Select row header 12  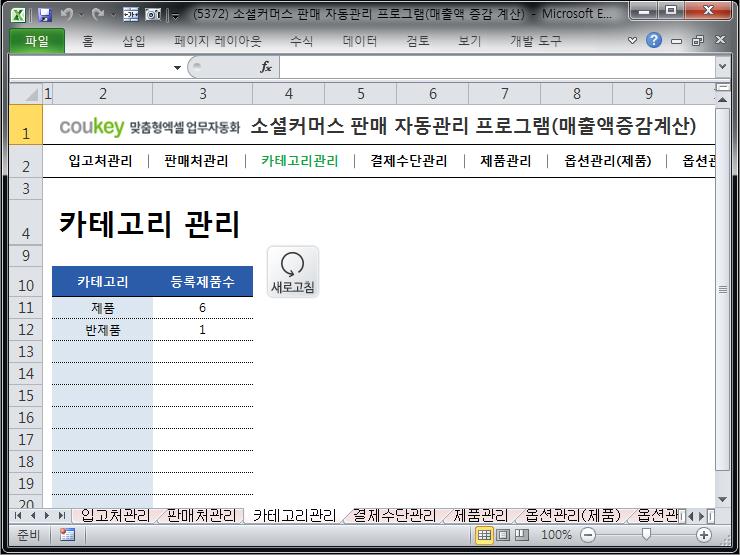pyautogui.click(x=26, y=329)
